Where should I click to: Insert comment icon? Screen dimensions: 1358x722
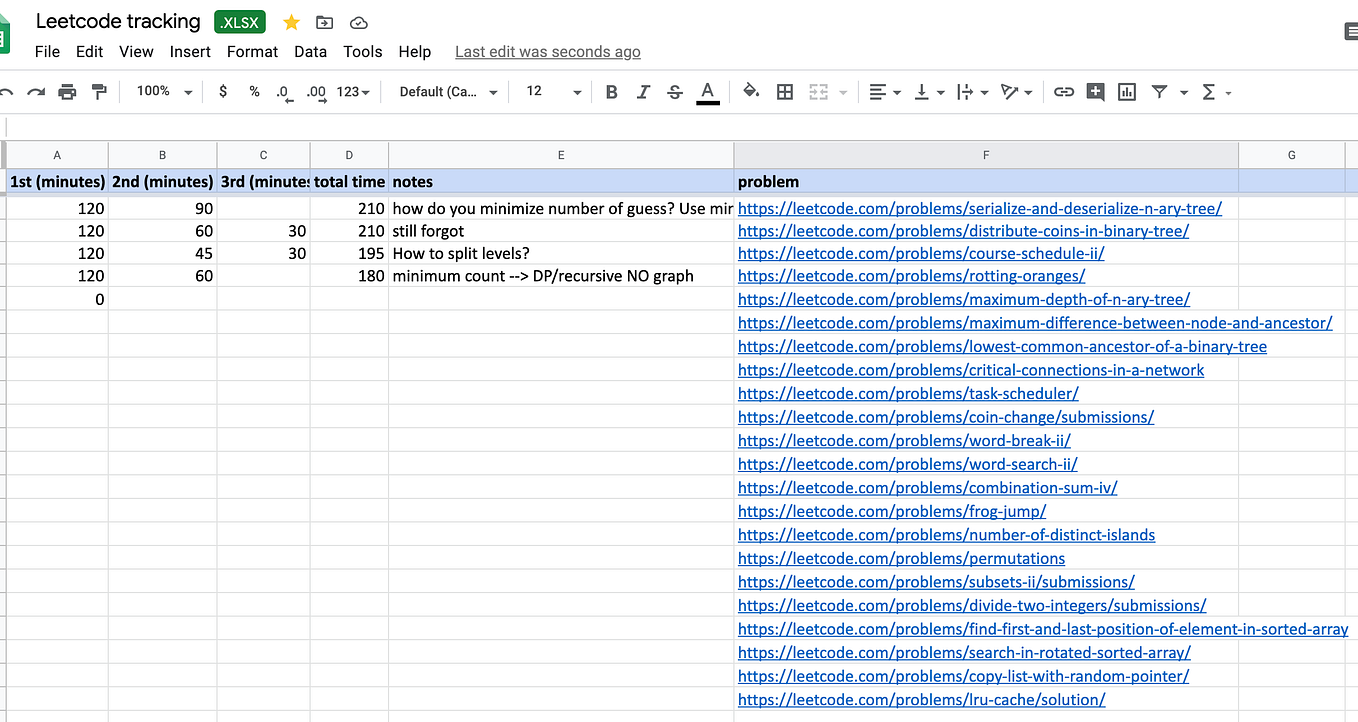[x=1096, y=92]
